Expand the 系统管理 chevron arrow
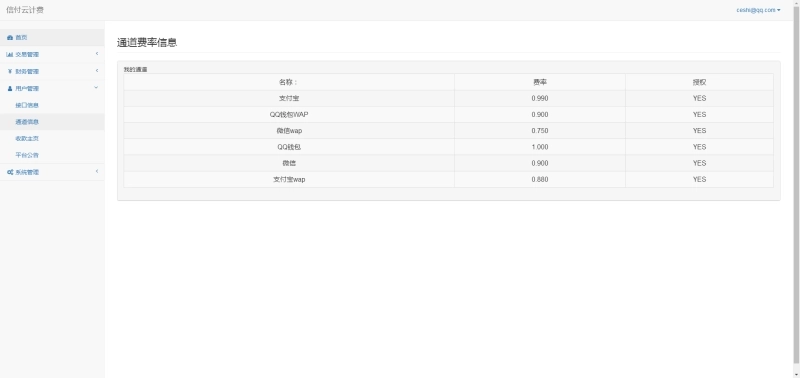 [97, 171]
